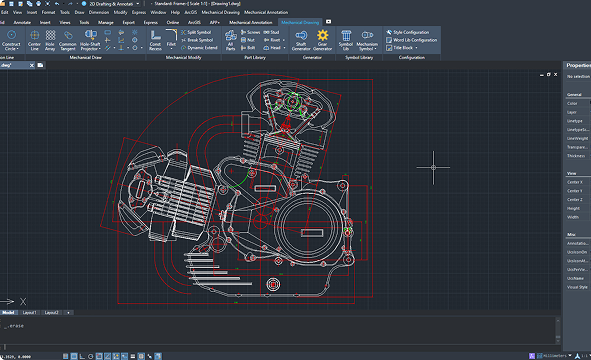Click the Visual Style property row
This screenshot has height=360, width=591.
point(577,287)
